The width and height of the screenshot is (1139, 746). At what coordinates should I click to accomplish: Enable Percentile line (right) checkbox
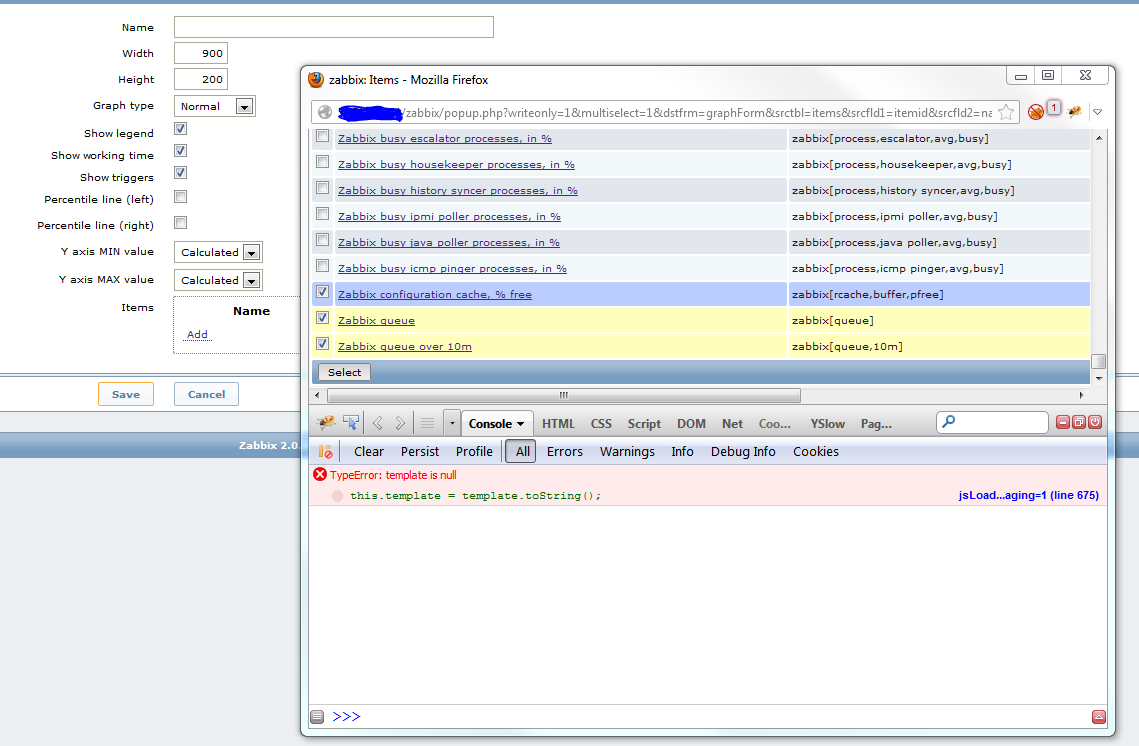[181, 222]
